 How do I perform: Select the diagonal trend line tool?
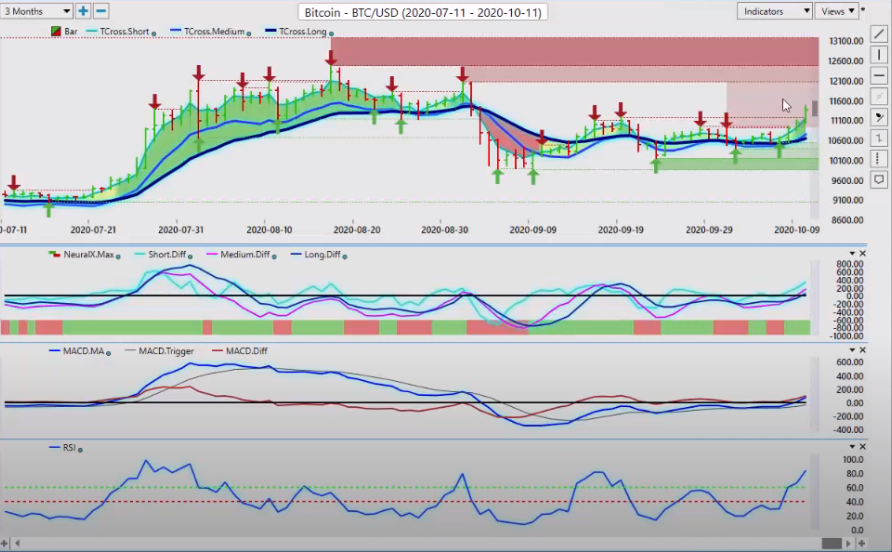879,34
